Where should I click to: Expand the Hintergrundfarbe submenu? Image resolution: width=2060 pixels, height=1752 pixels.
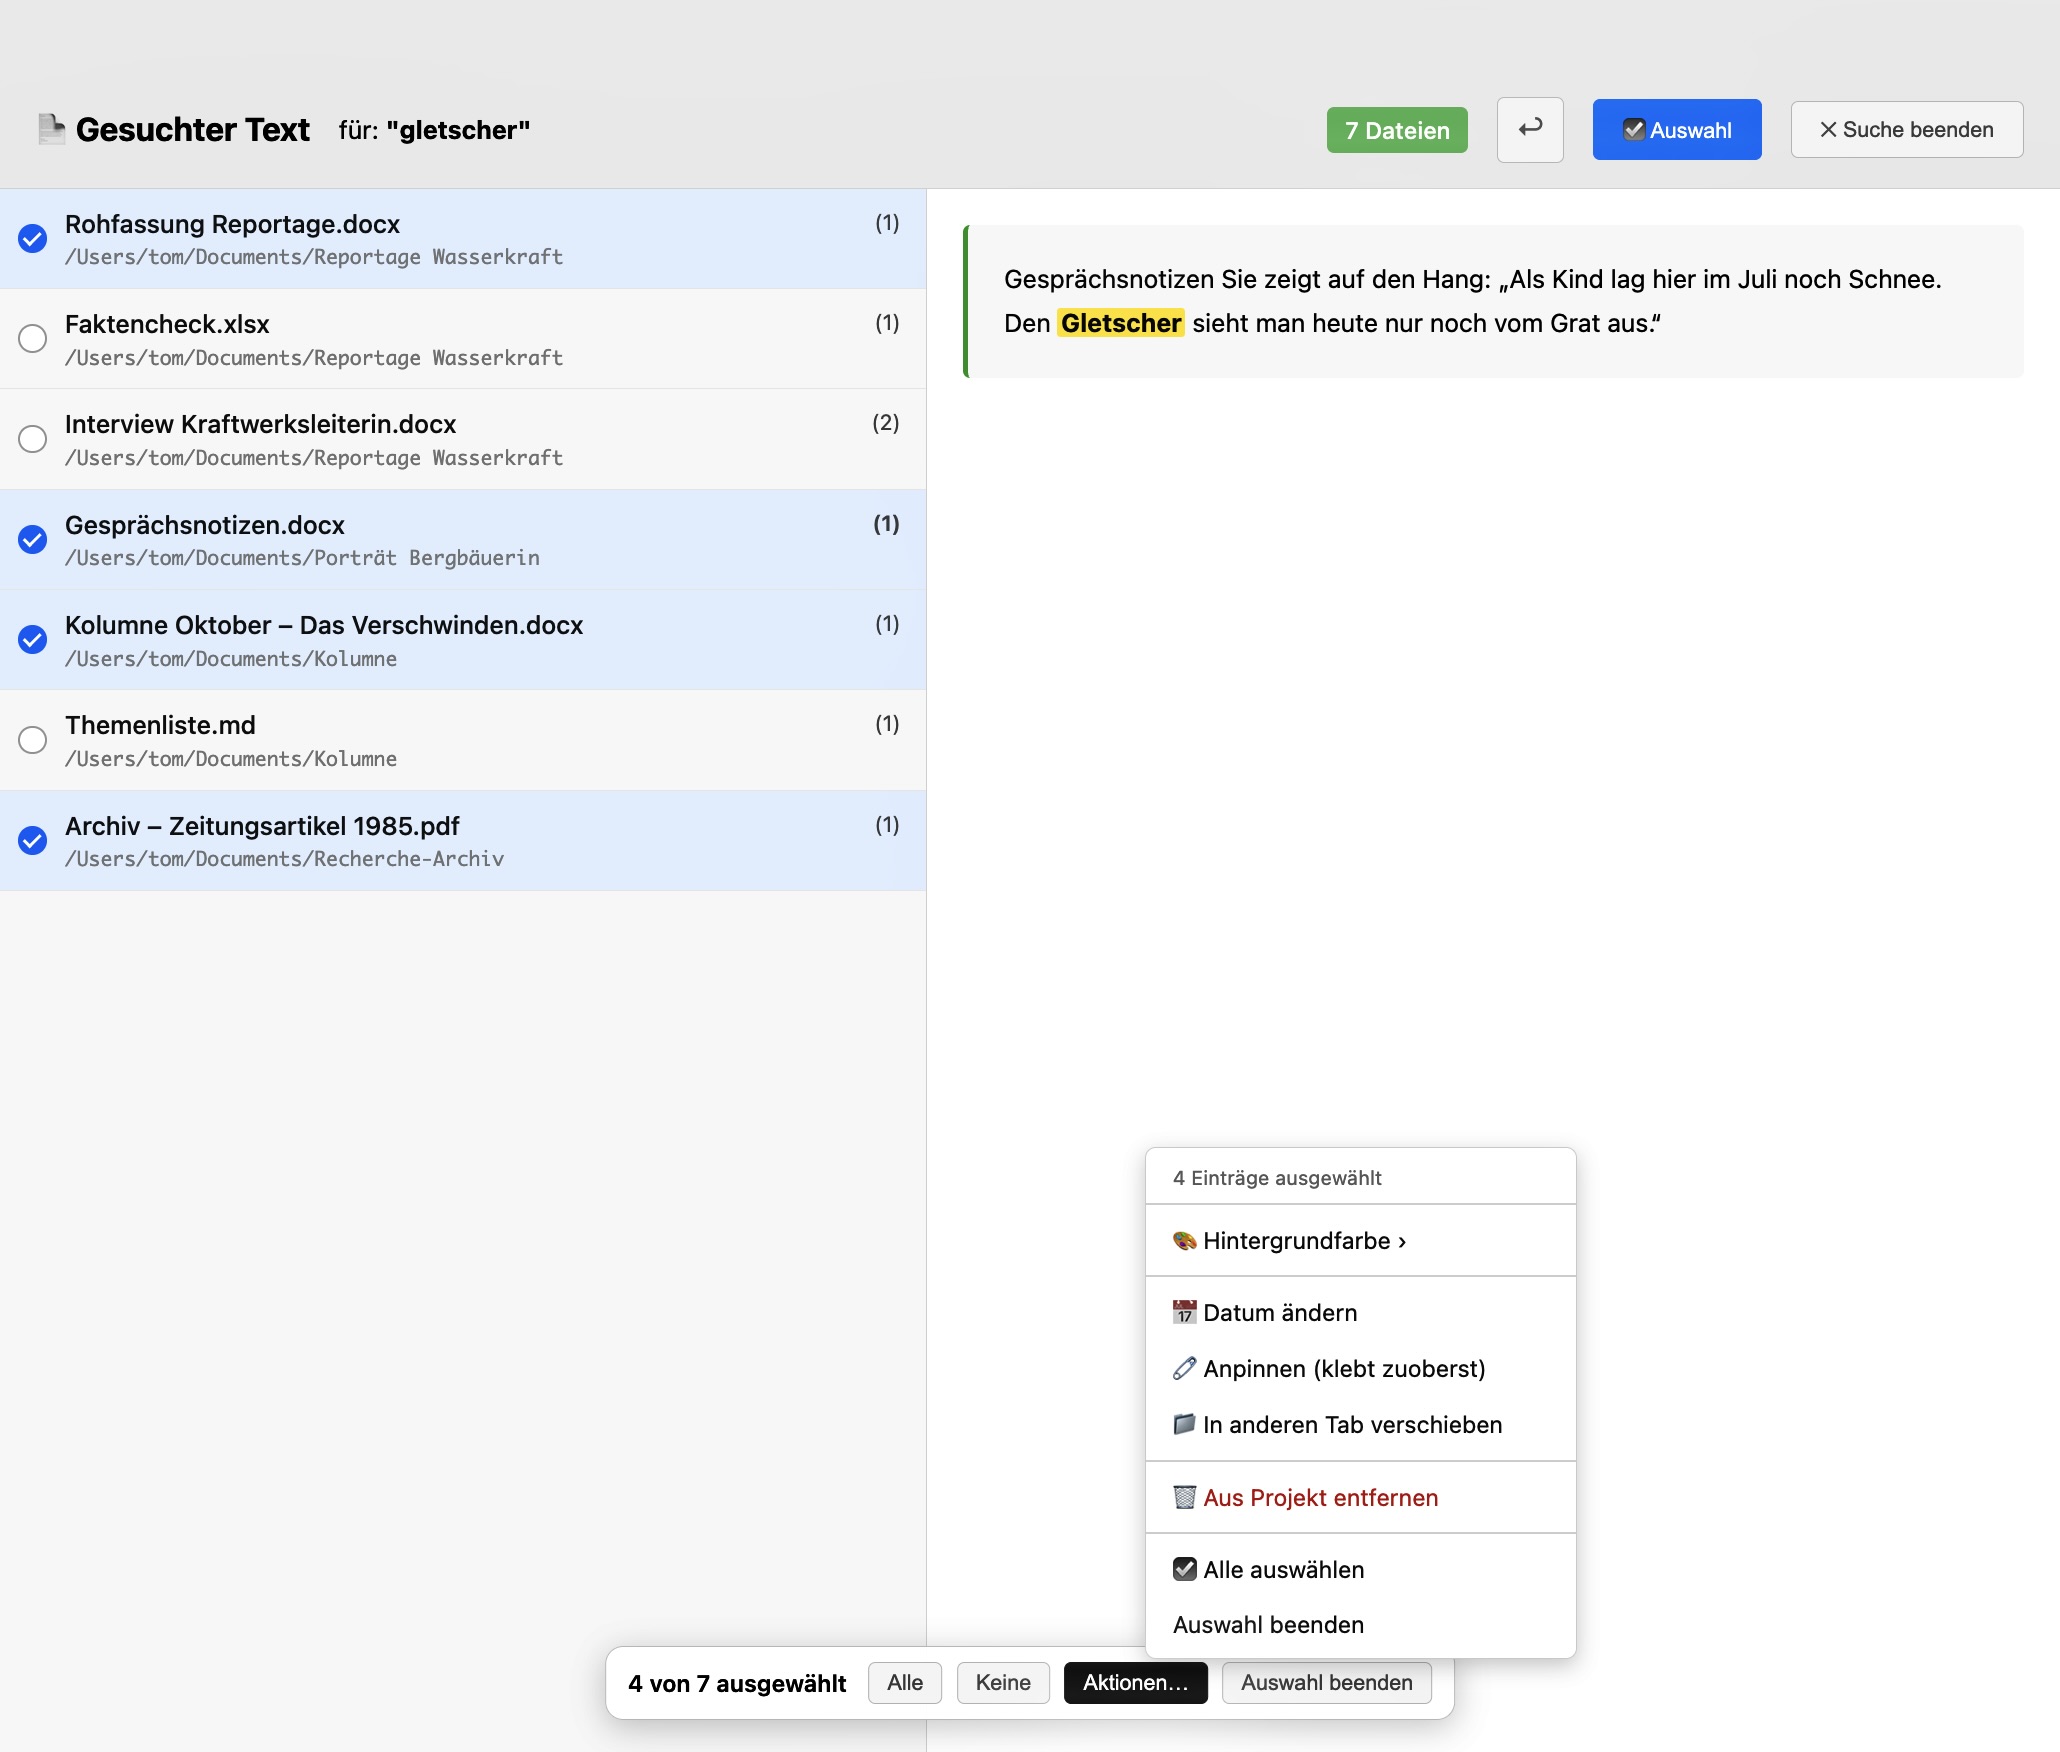pos(1361,1241)
